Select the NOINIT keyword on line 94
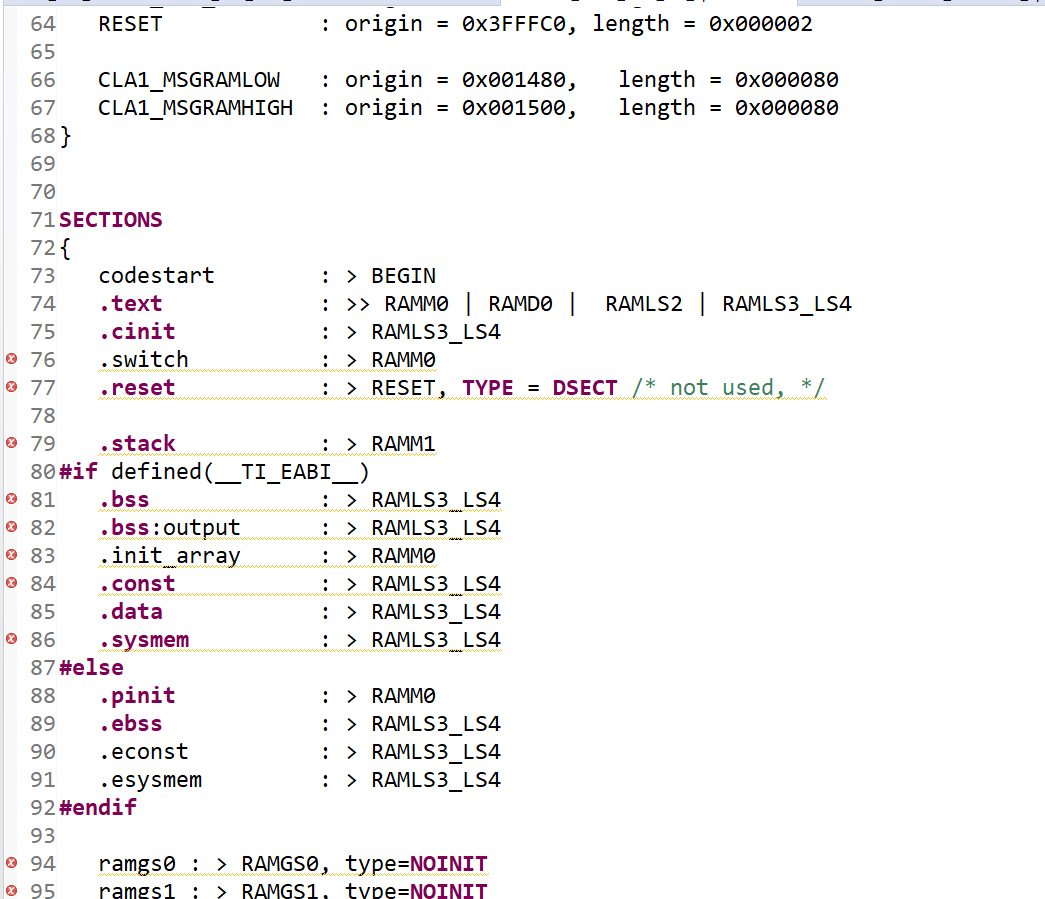The height and width of the screenshot is (899, 1045). [x=449, y=863]
